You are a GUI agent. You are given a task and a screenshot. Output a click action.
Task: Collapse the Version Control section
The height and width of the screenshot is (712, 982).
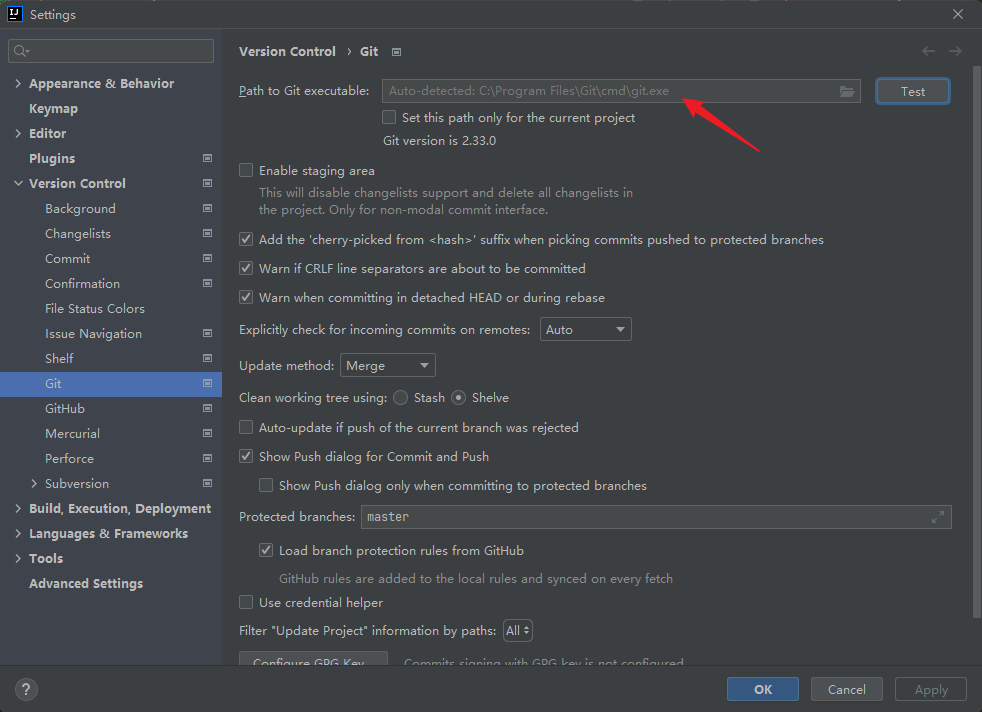pyautogui.click(x=18, y=183)
